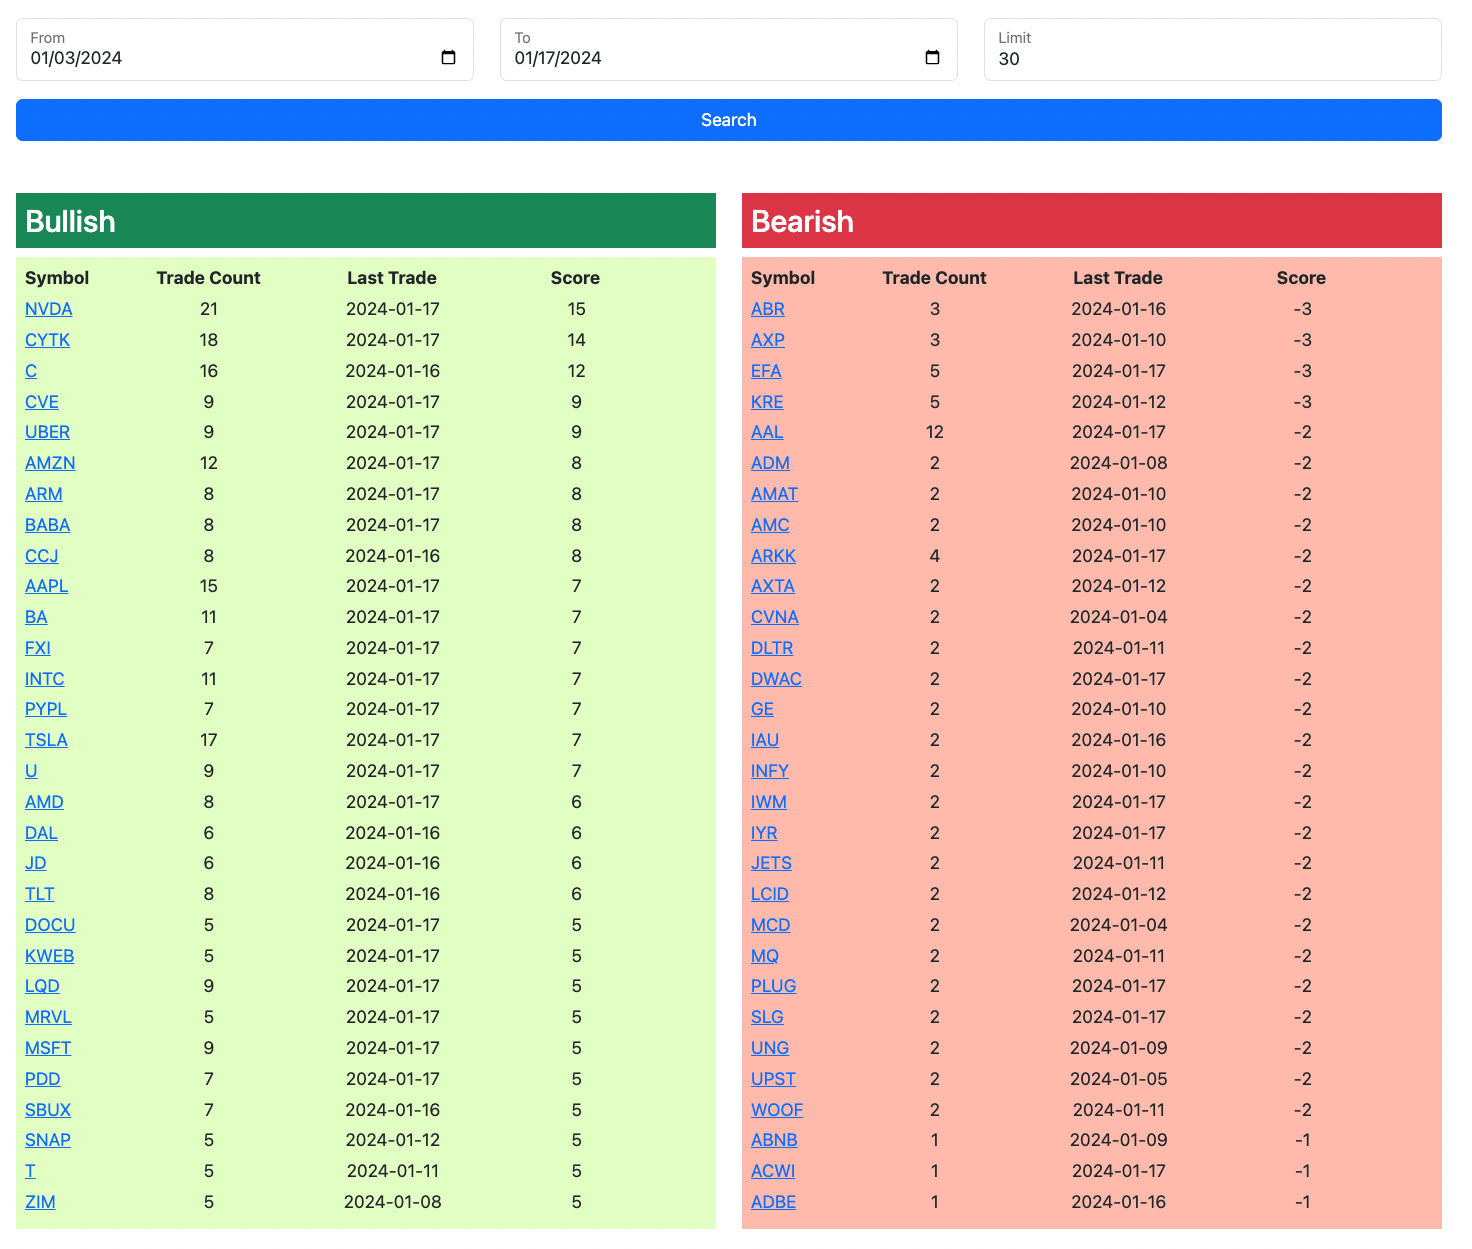
Task: Open the MRVL symbol link
Action: tap(48, 1017)
